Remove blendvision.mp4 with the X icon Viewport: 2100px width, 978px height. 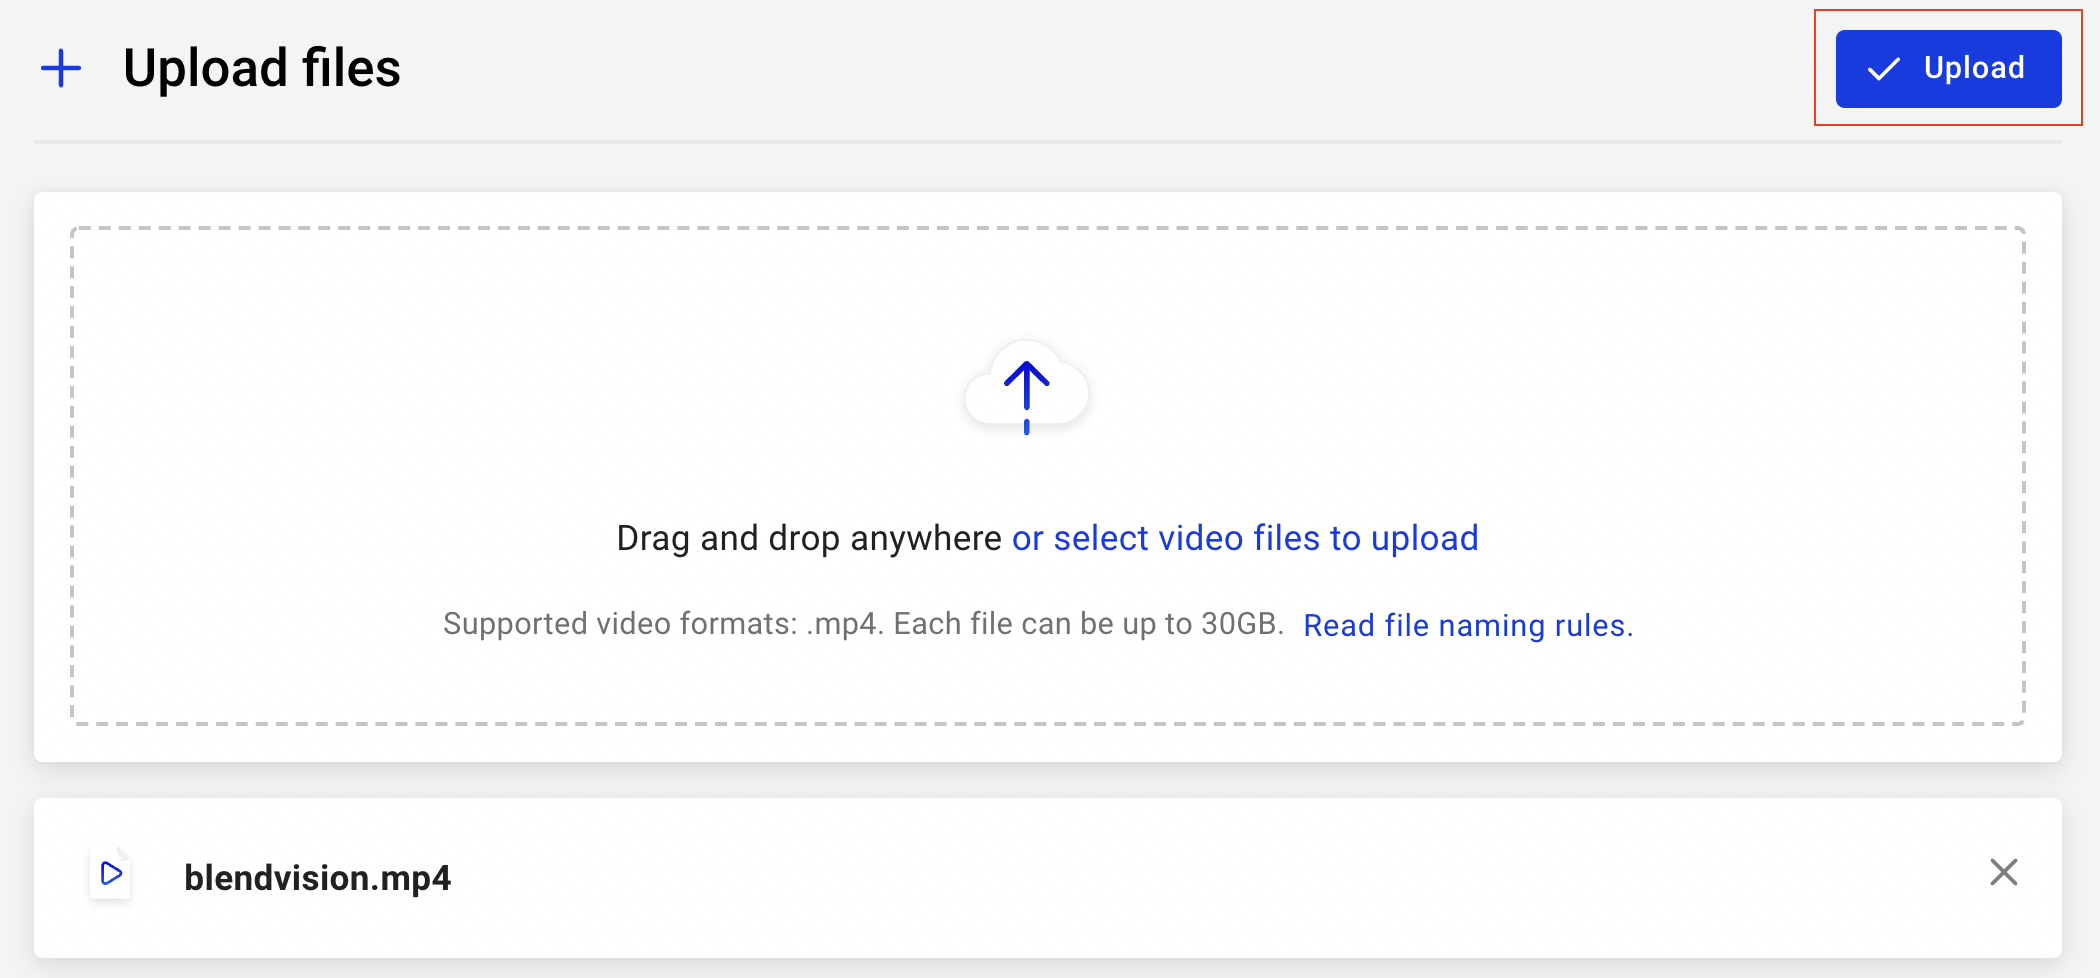2003,872
